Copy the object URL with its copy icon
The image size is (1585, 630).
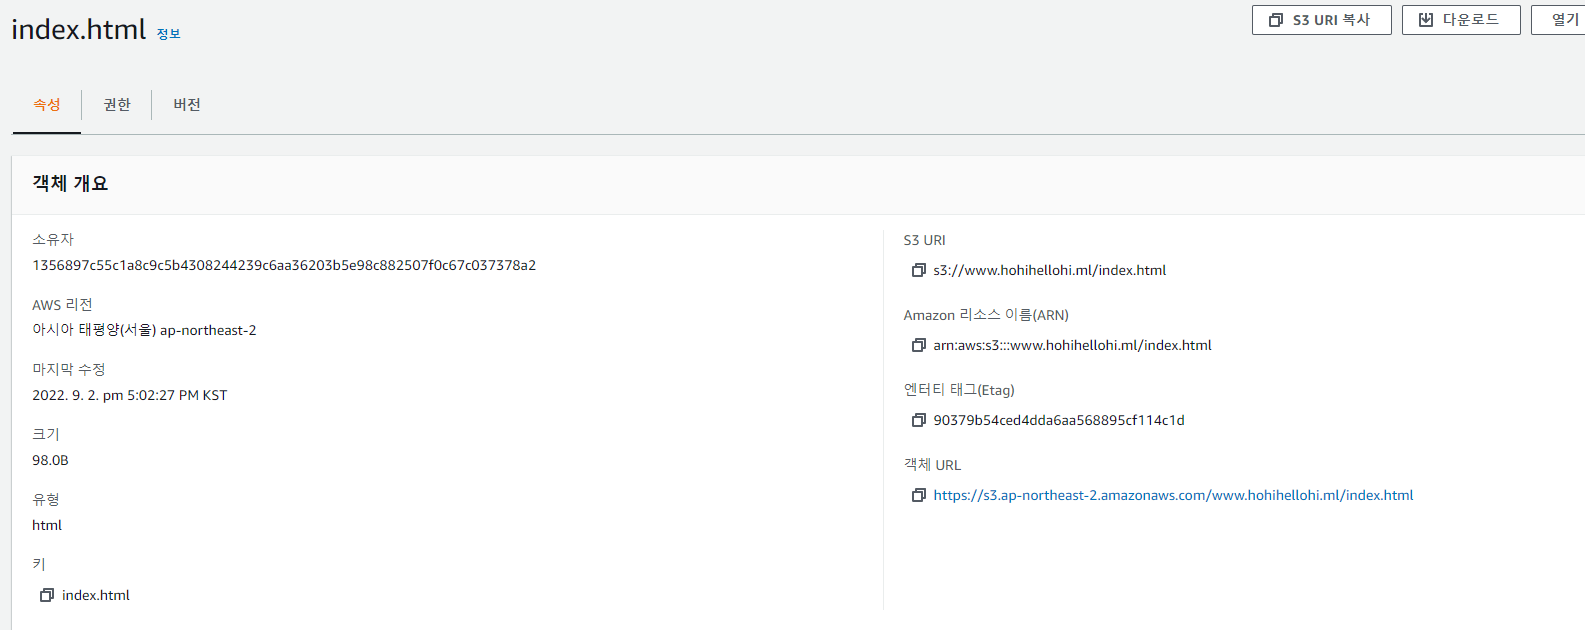pyautogui.click(x=918, y=495)
